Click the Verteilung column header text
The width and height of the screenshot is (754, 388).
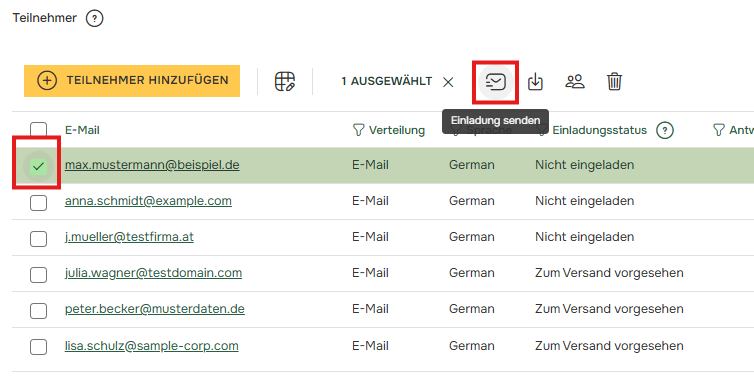click(x=397, y=130)
